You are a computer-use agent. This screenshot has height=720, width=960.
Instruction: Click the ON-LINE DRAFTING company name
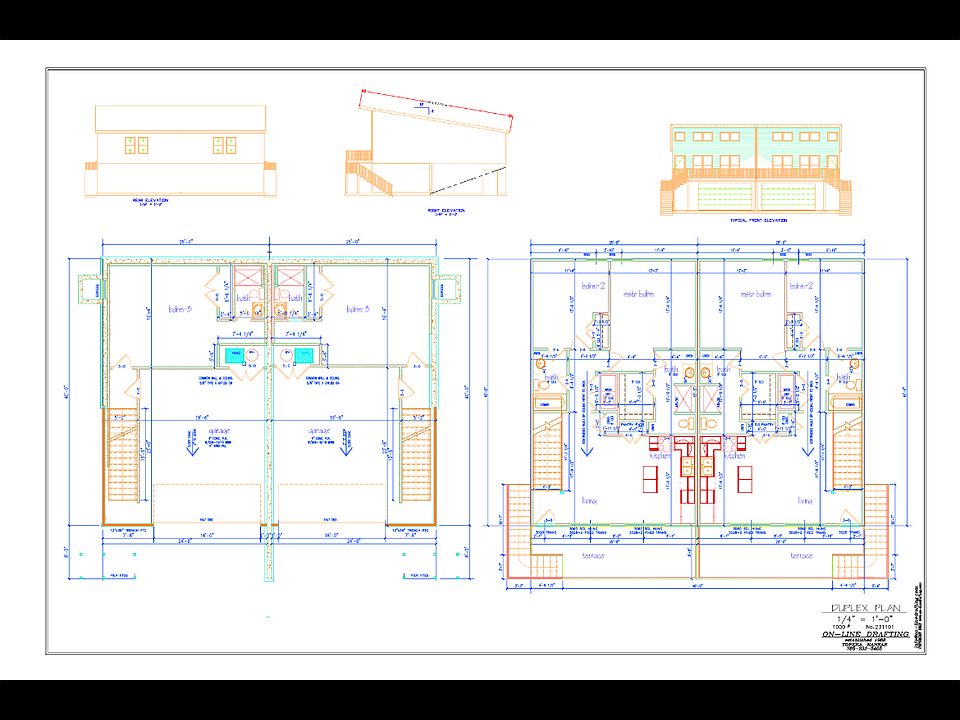click(865, 634)
